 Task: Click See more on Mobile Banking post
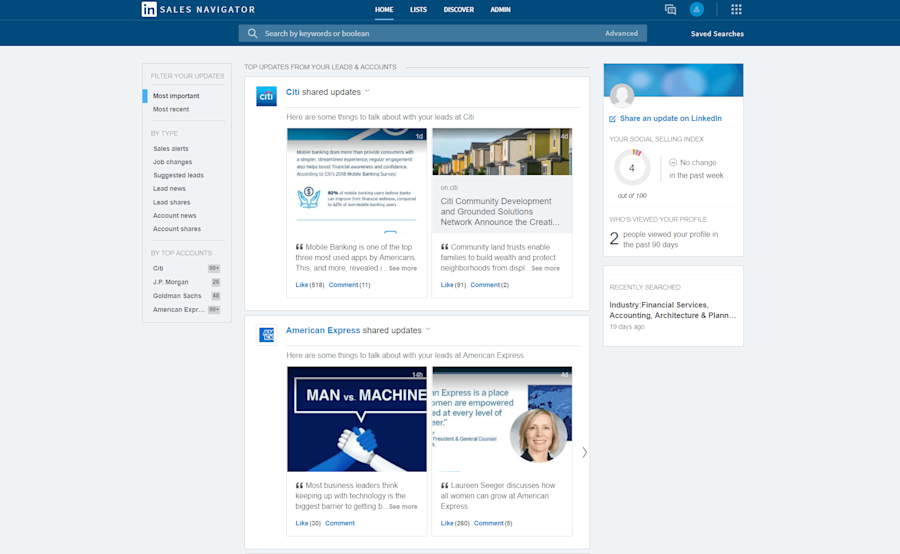coord(403,268)
